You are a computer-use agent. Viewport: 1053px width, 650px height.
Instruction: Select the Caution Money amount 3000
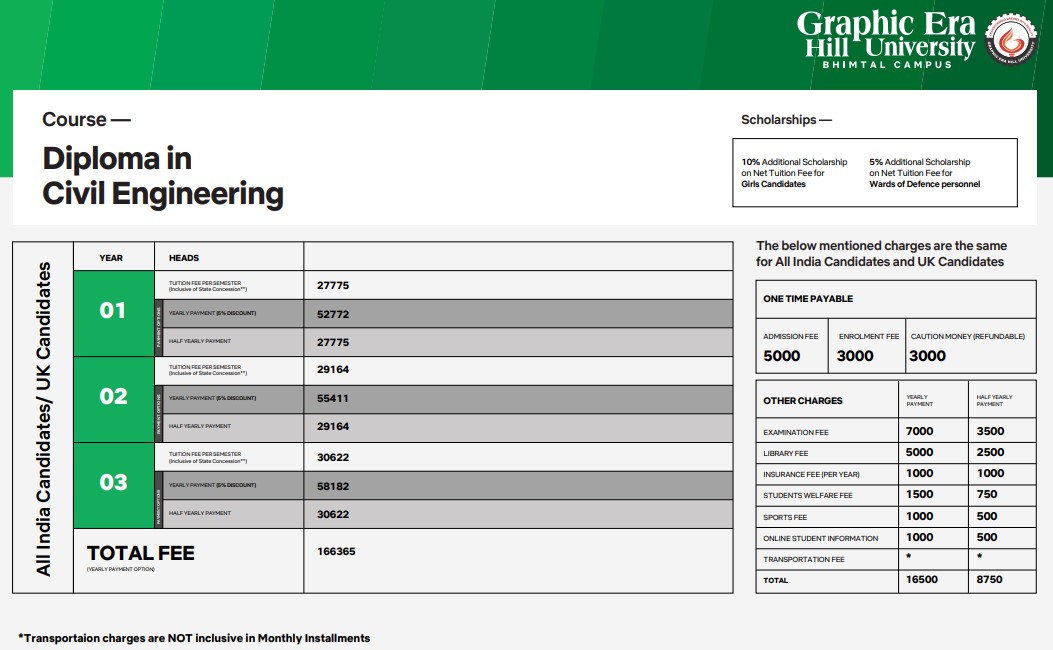click(927, 356)
